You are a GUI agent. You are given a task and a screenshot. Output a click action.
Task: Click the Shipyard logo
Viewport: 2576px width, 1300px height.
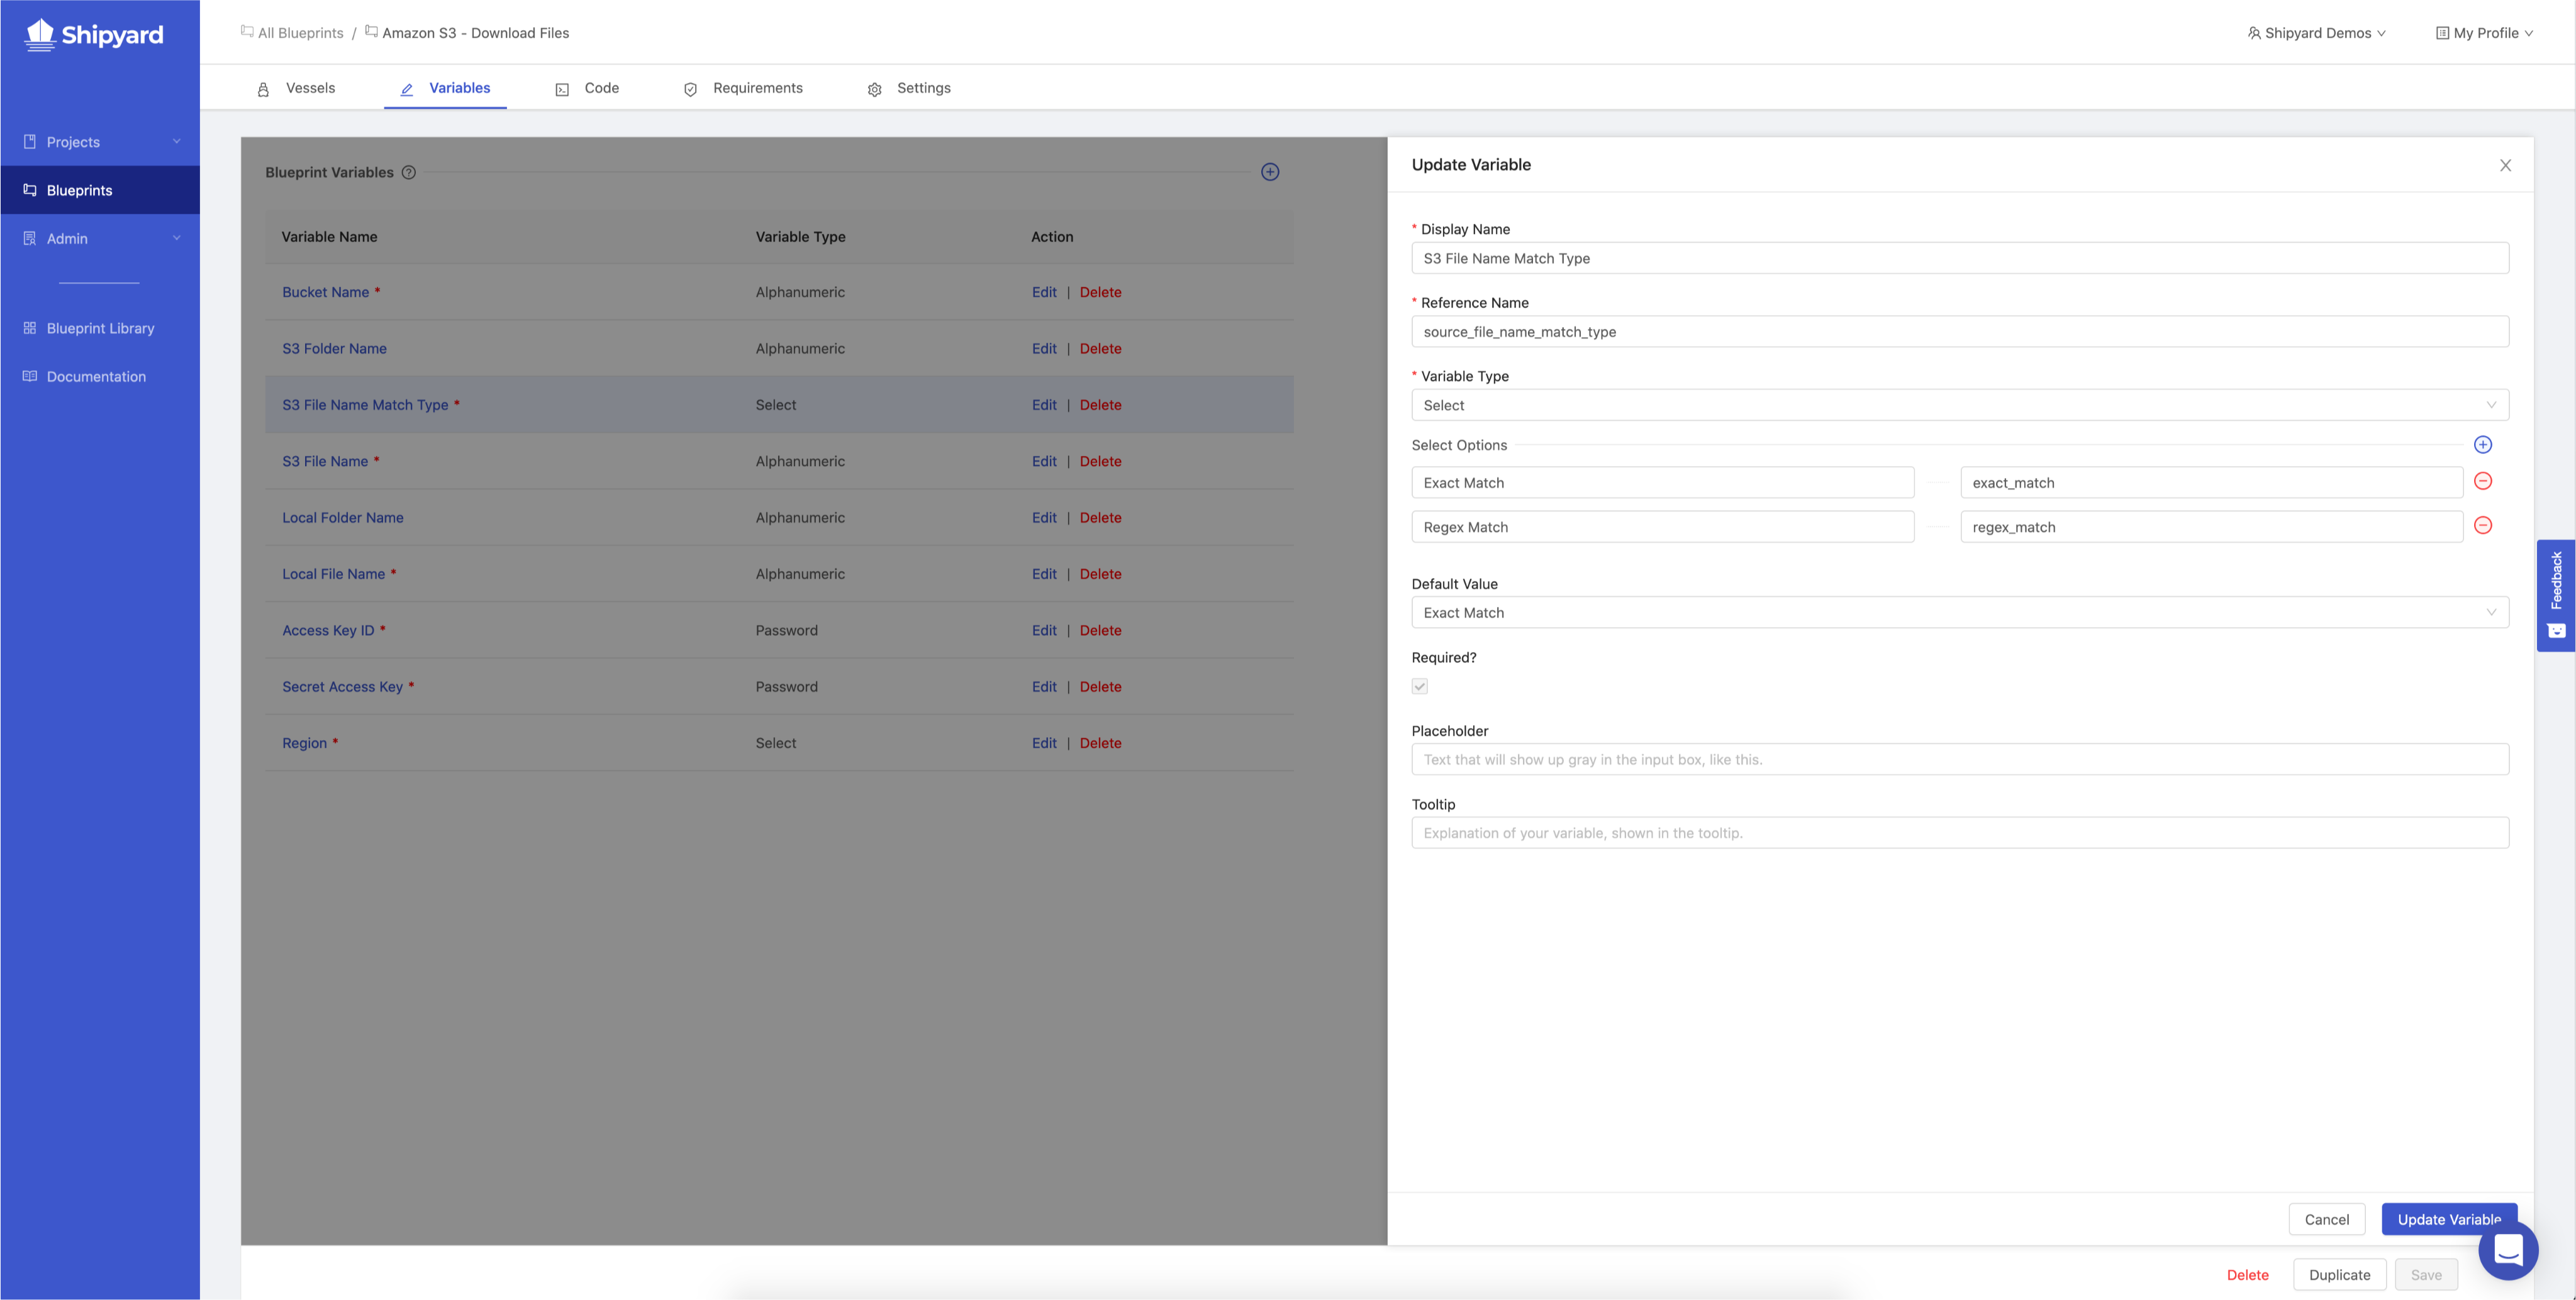94,35
